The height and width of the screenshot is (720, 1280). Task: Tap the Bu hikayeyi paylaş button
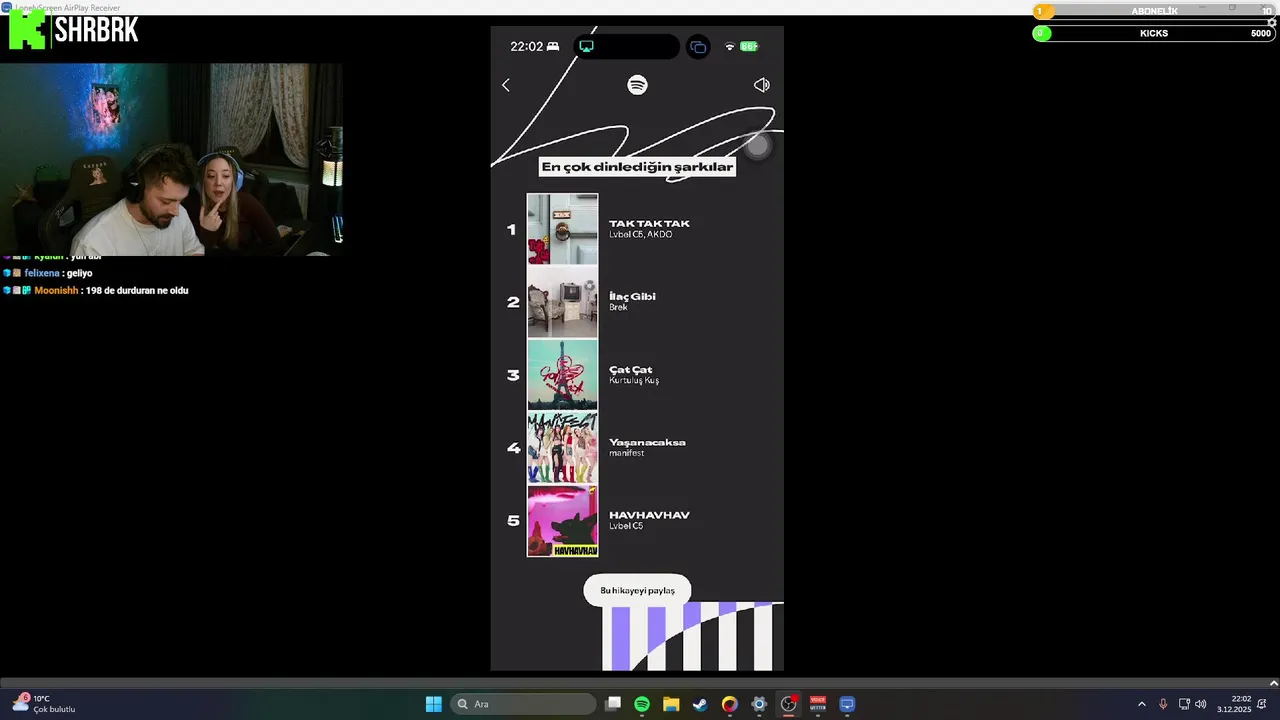pos(637,590)
